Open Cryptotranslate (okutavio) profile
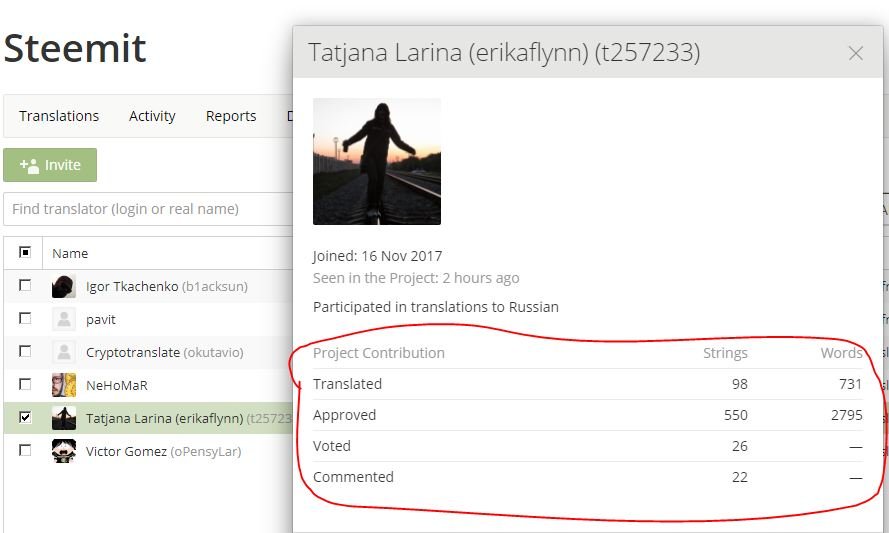 [164, 353]
